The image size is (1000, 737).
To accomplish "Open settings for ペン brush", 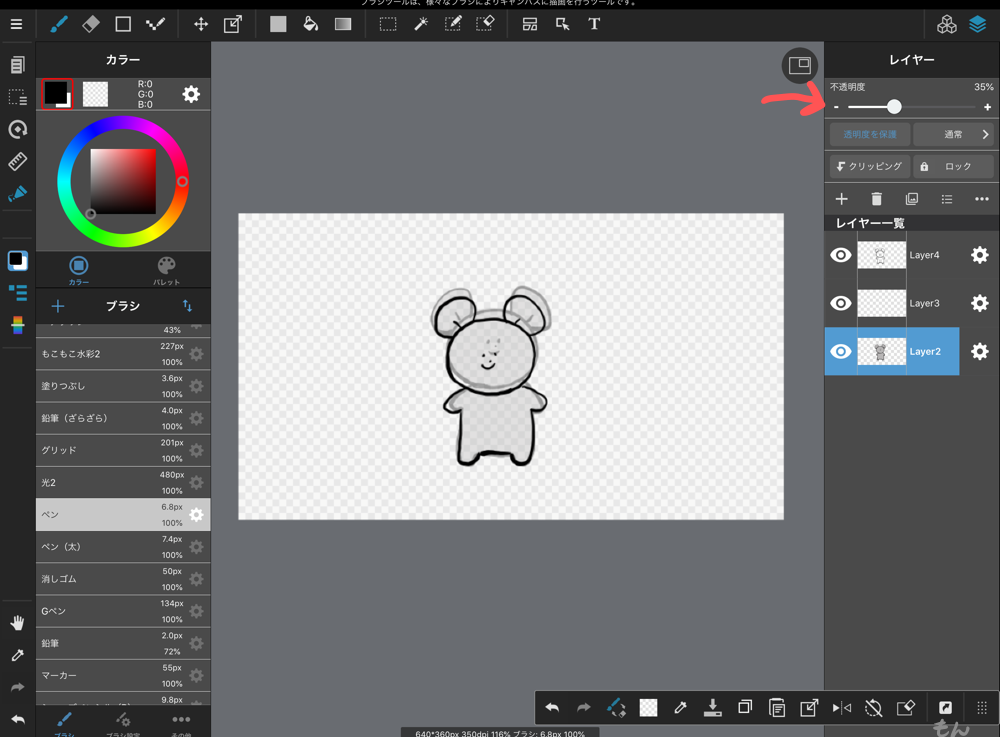I will 196,514.
